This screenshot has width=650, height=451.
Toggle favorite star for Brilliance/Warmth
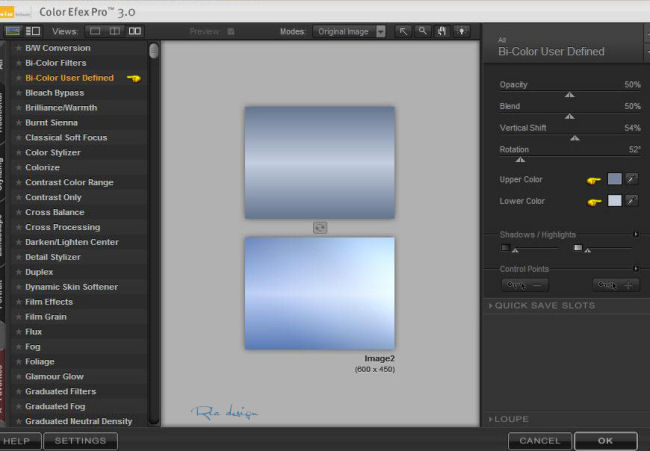click(19, 108)
